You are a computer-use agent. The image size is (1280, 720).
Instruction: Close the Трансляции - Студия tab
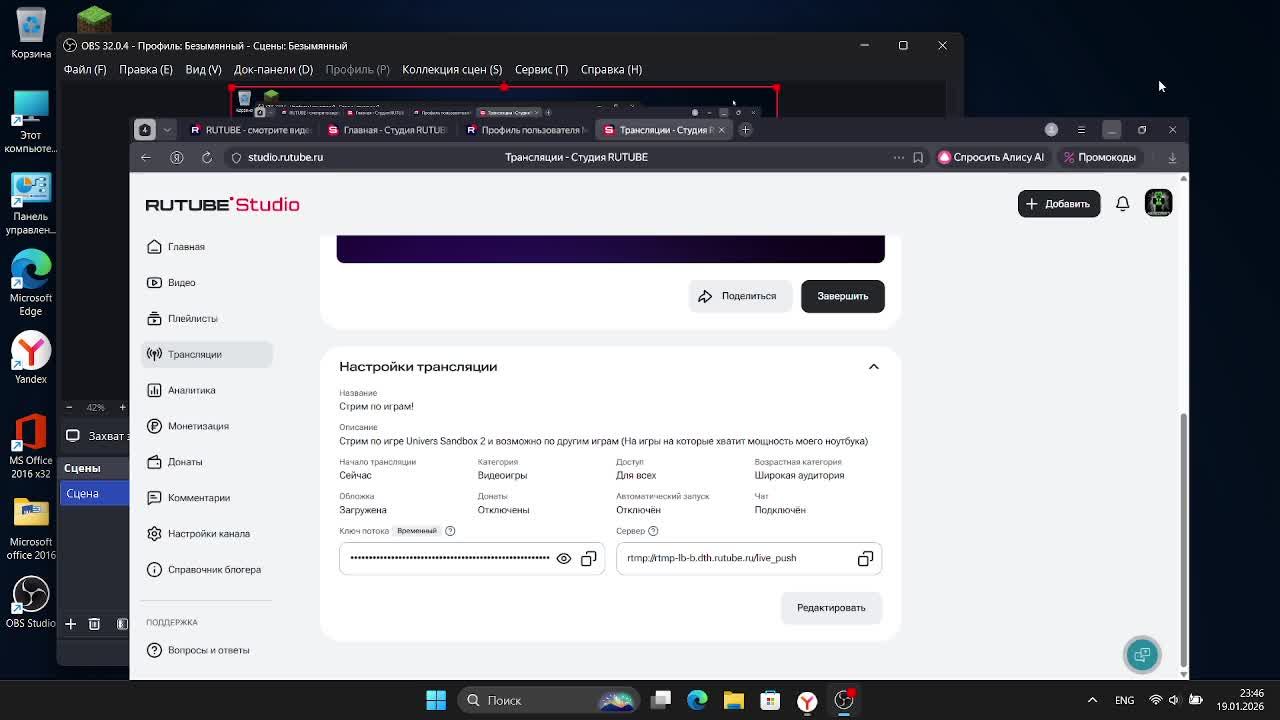click(x=721, y=130)
